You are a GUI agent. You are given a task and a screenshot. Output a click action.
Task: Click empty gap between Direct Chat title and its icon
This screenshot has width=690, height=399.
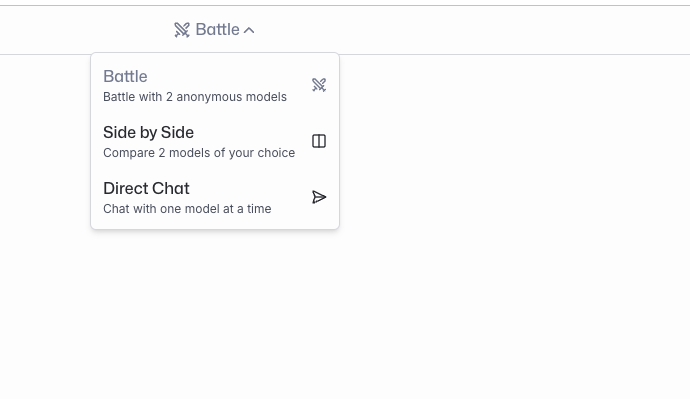click(251, 189)
